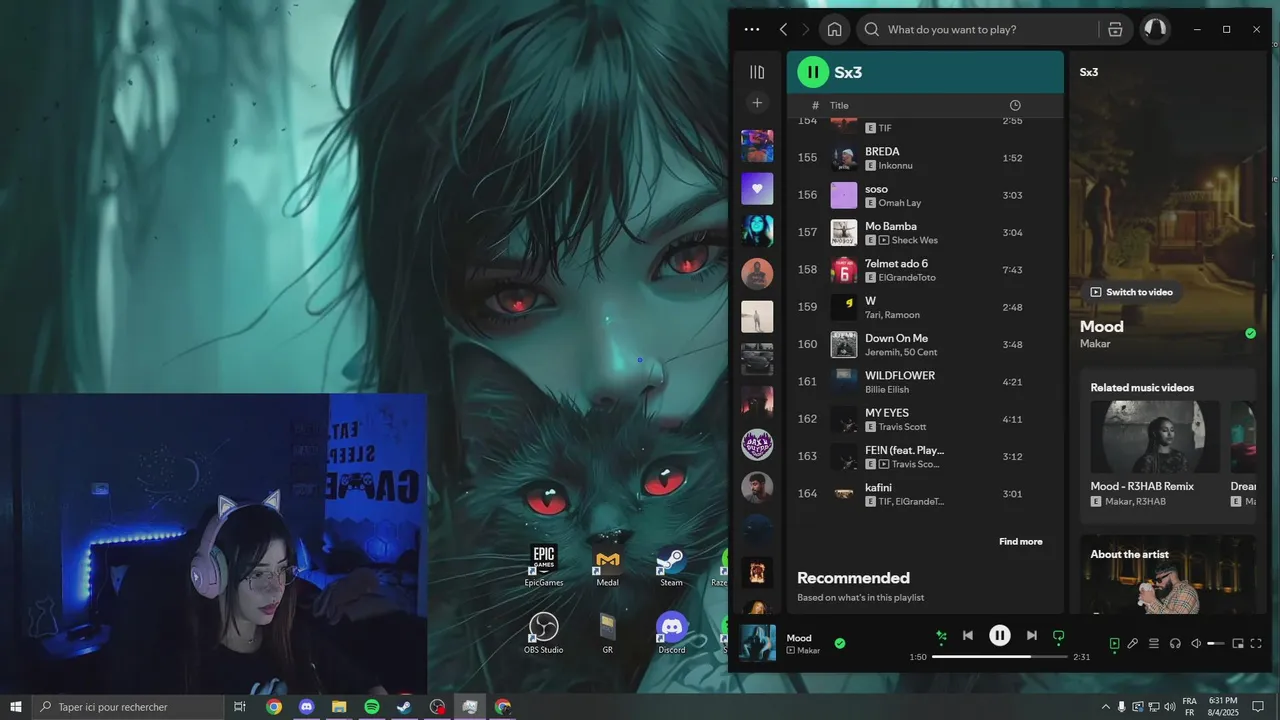Open the Mood - R3HAB Remix video card
1280x720 pixels.
click(1155, 453)
